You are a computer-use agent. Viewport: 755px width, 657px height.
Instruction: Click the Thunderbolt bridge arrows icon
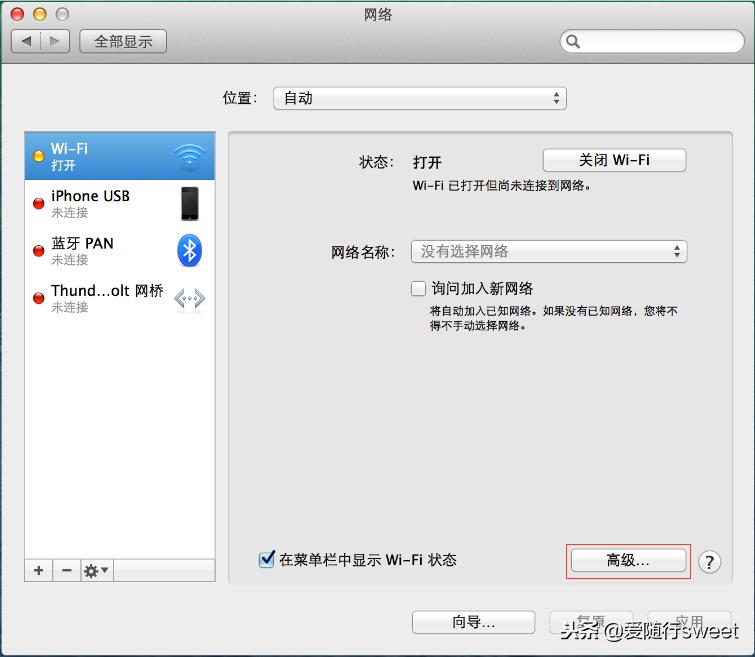(190, 299)
